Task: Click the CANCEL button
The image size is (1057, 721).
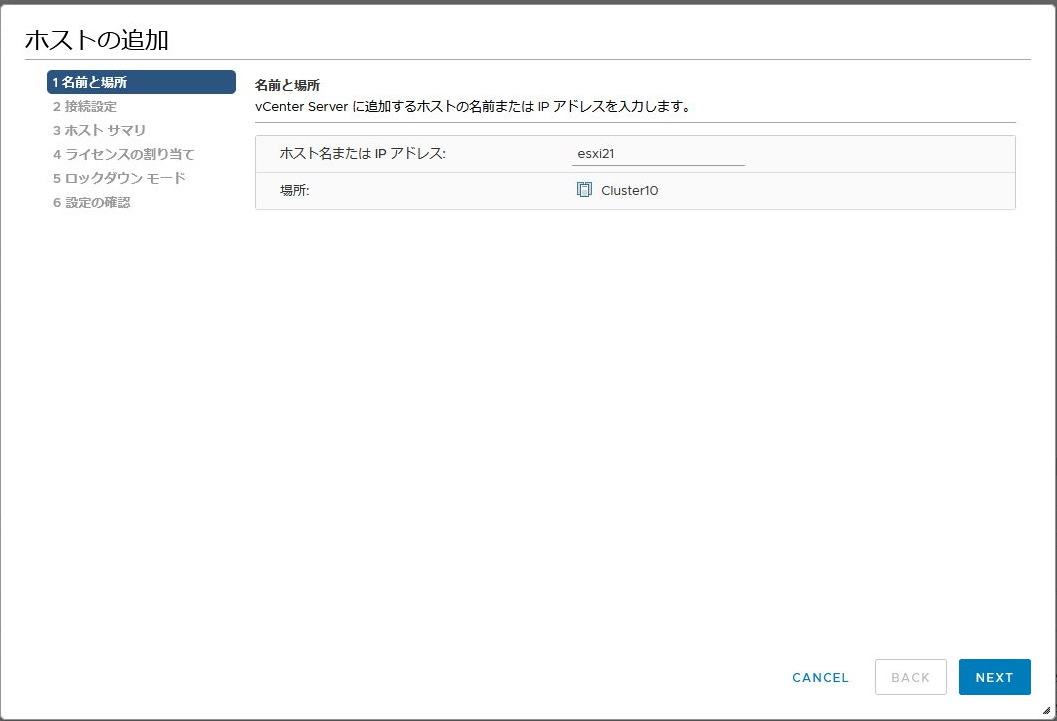Action: [x=820, y=677]
